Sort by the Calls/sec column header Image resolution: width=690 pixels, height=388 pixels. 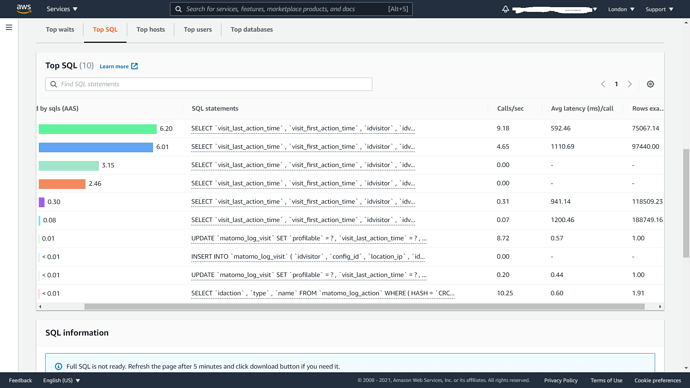click(510, 108)
